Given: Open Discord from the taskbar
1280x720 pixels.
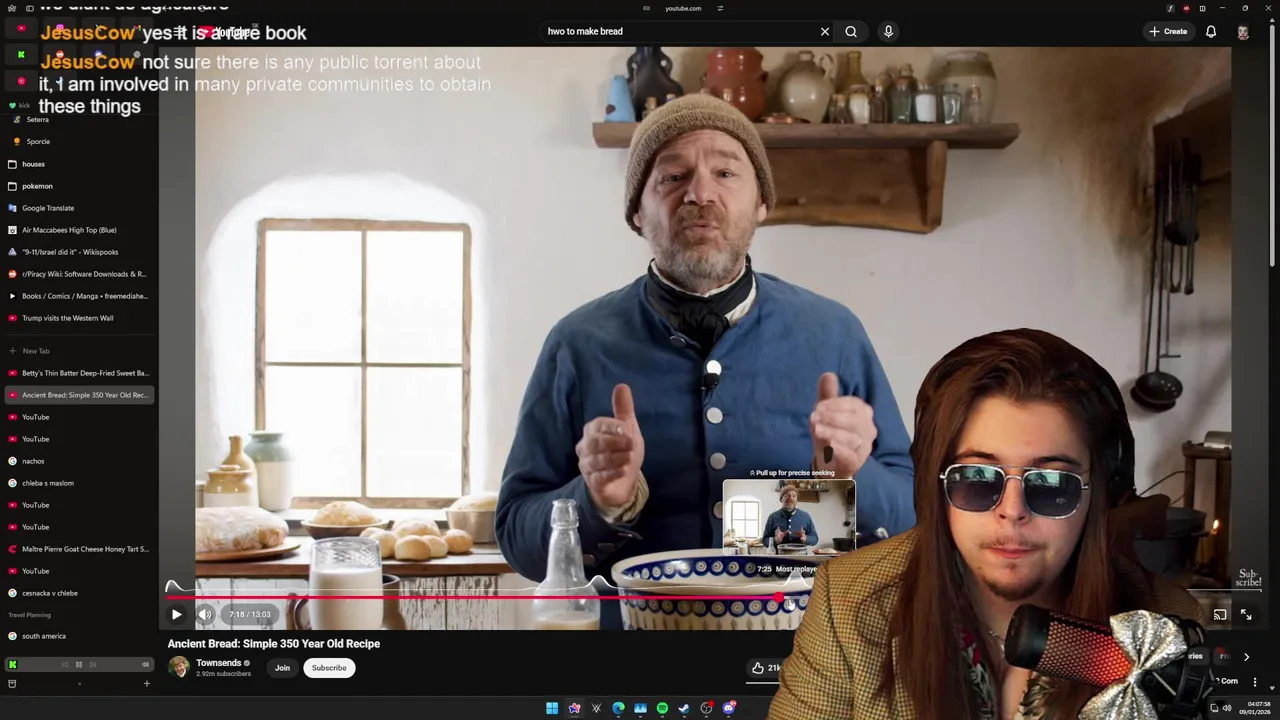Looking at the screenshot, I should (x=728, y=708).
